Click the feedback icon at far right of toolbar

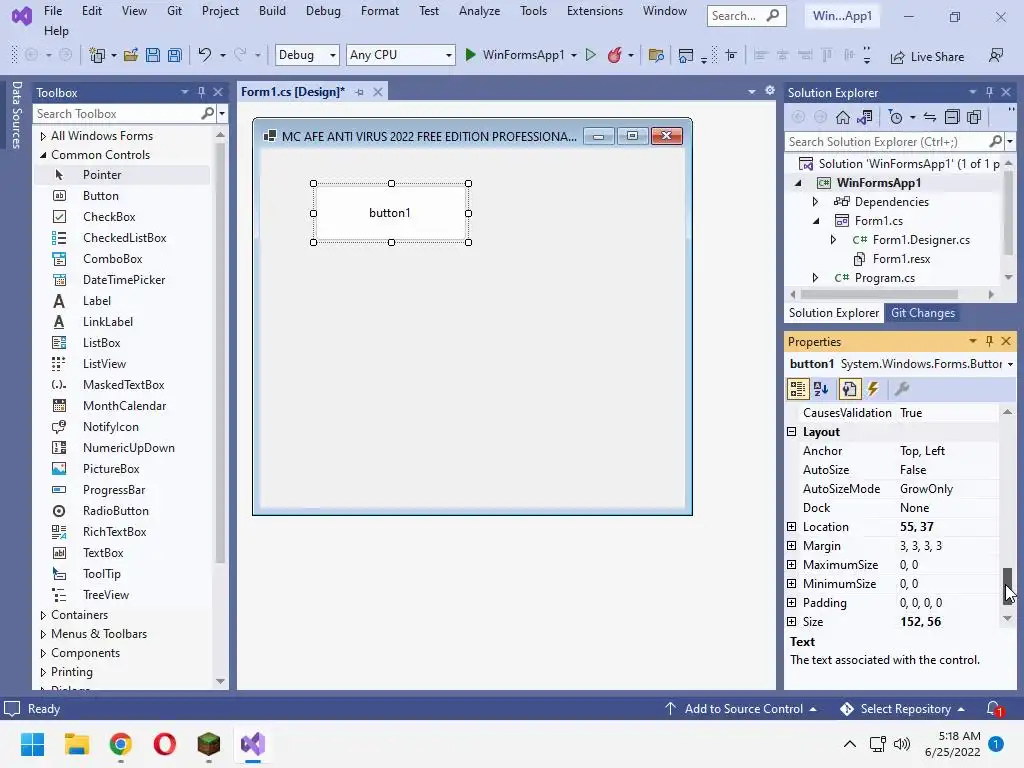coord(996,56)
